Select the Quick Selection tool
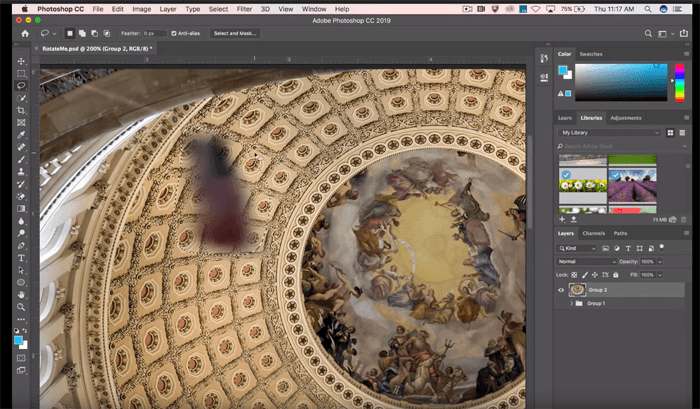 coord(21,98)
